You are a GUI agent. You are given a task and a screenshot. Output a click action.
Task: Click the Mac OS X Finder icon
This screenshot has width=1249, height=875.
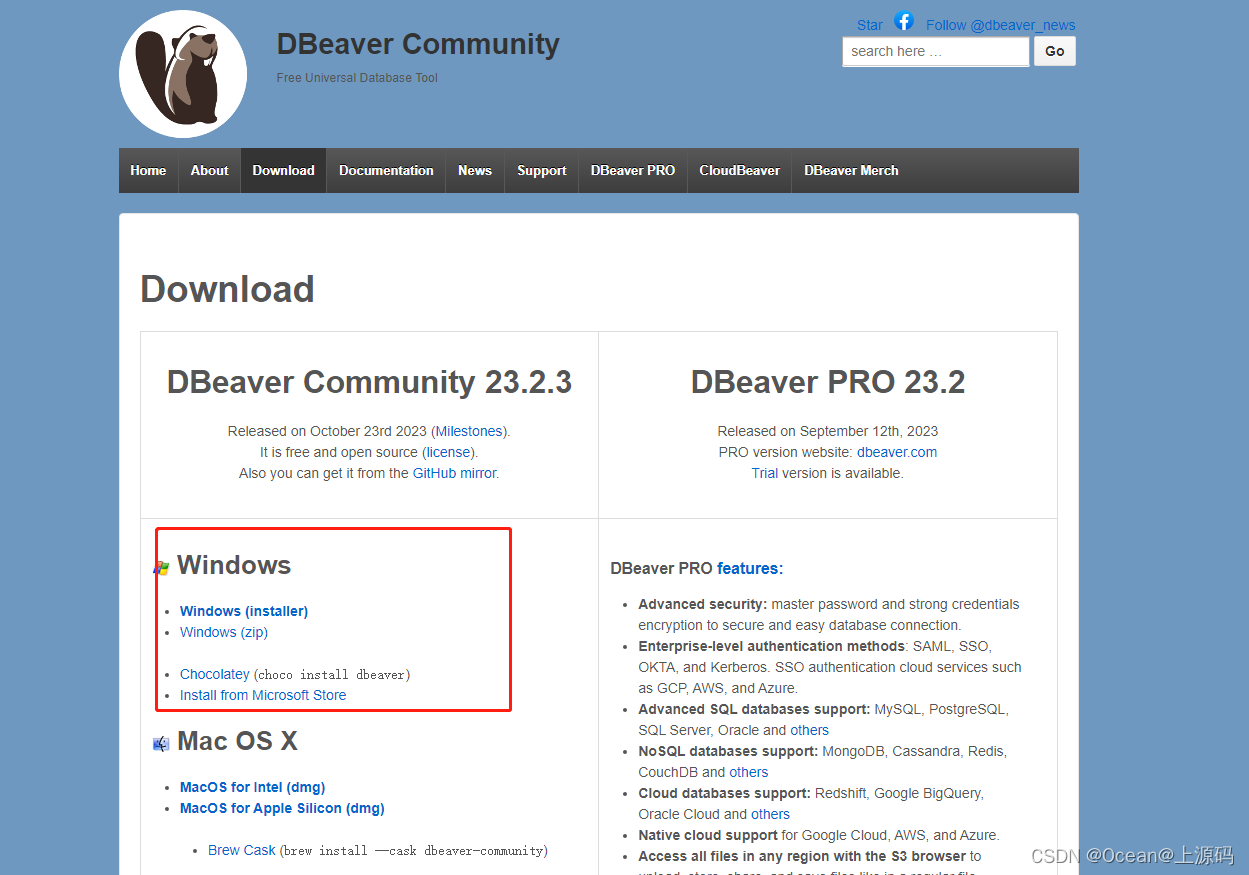161,744
